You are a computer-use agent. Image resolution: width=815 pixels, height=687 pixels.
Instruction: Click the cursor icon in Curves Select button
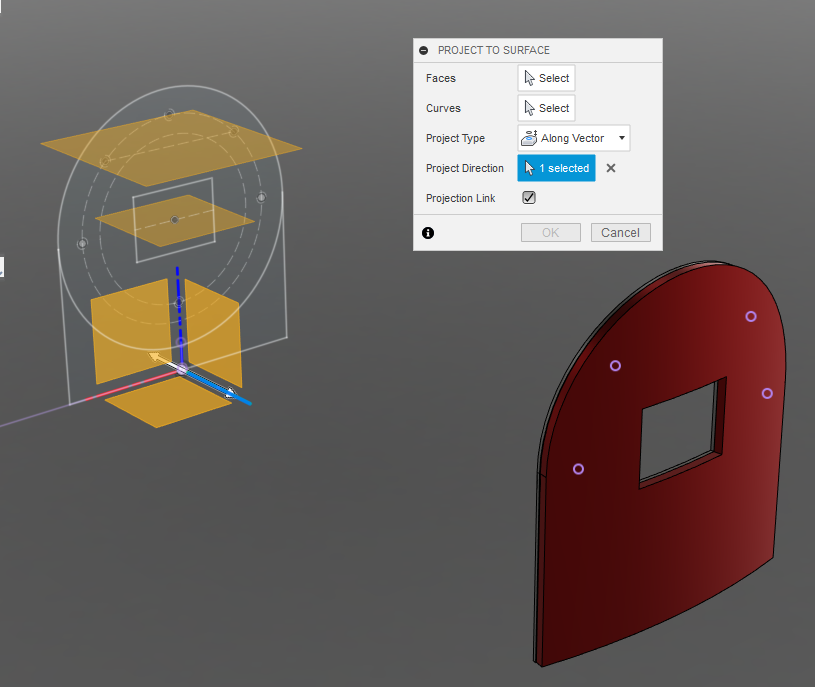pos(531,107)
